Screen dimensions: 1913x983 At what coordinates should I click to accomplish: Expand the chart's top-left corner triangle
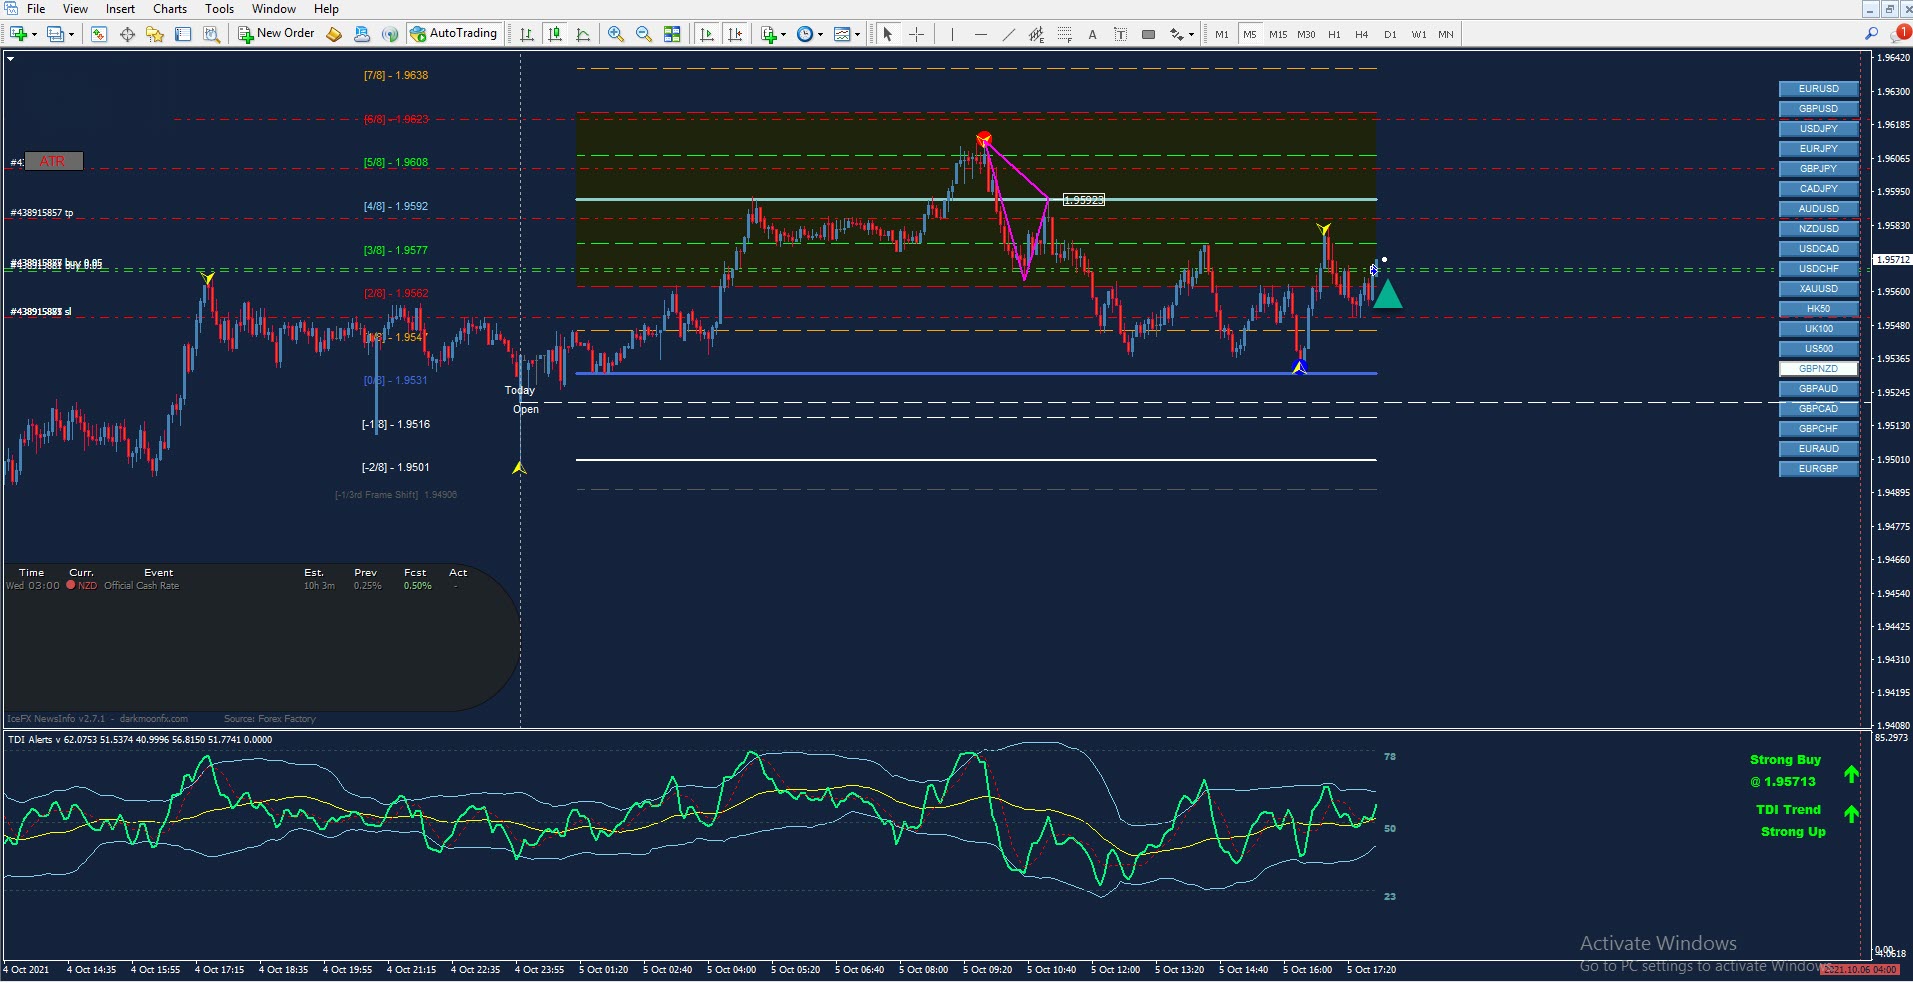tap(10, 59)
